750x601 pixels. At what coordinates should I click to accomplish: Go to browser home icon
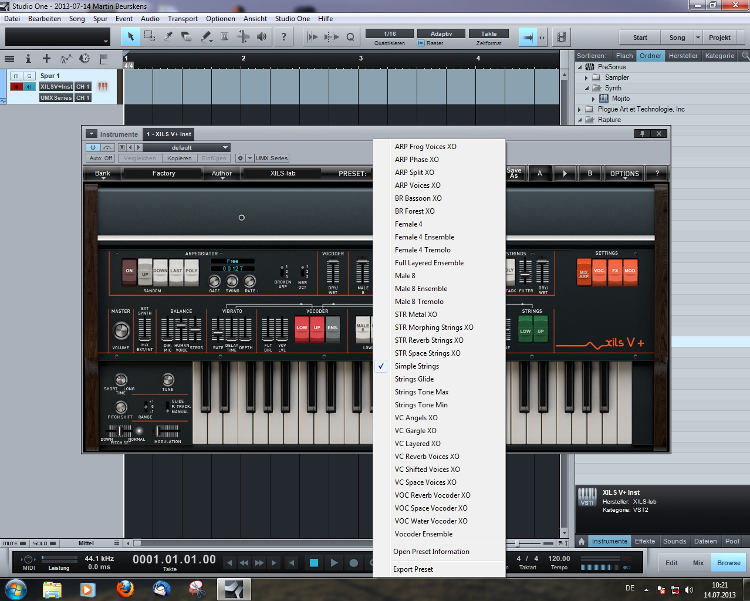pos(581,541)
